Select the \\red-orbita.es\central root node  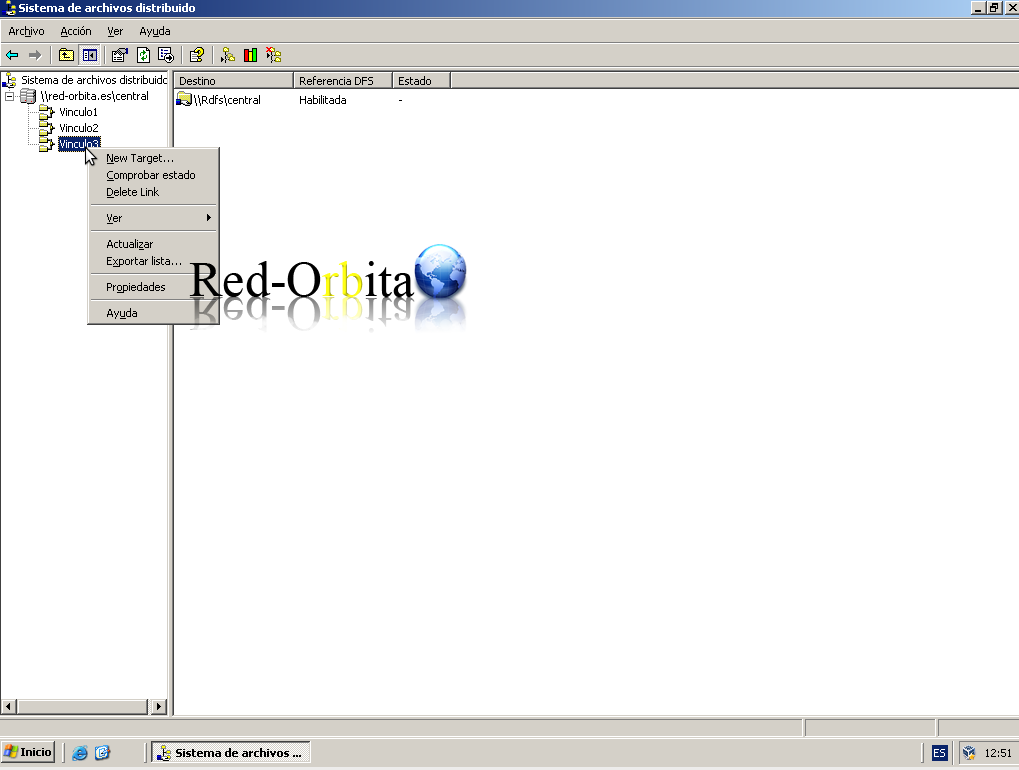coord(95,96)
